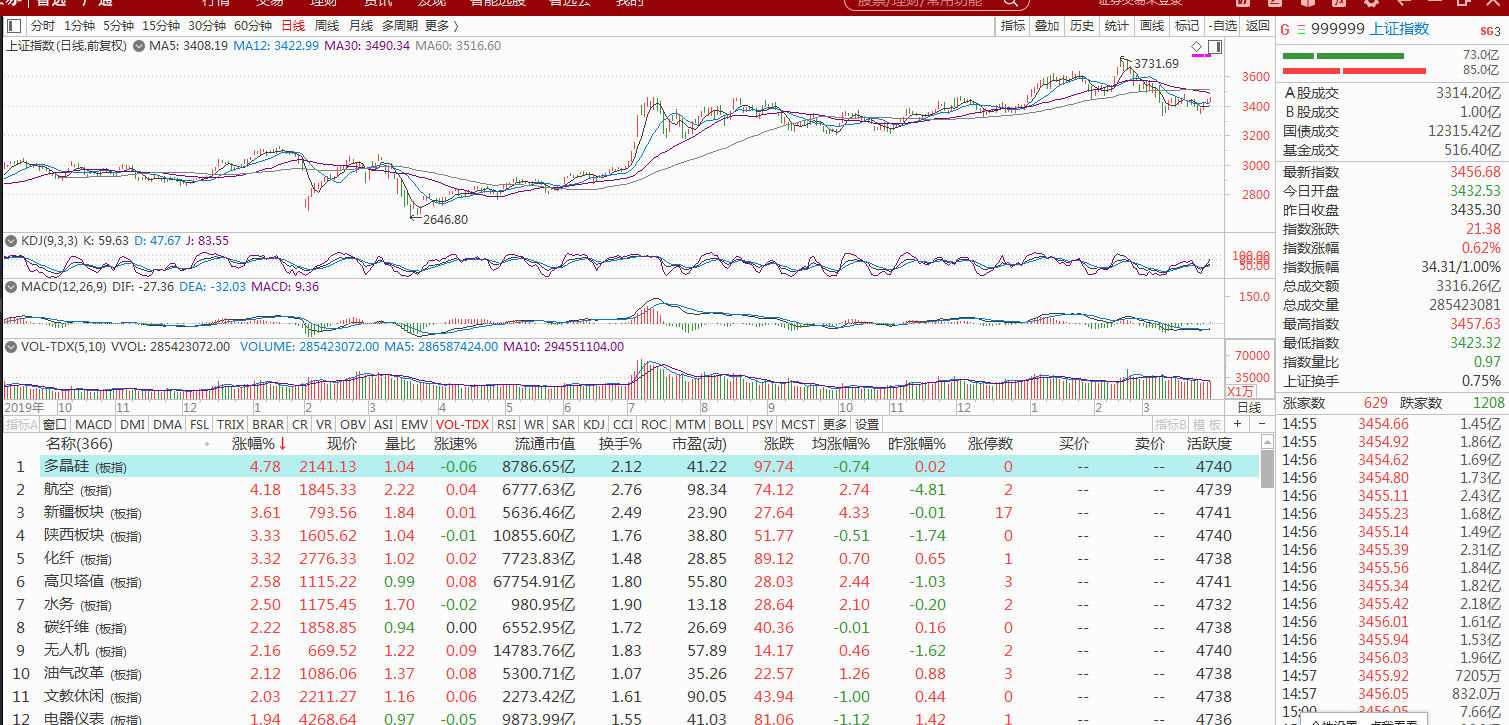1509x725 pixels.
Task: Click the 最新指数 value 3456.68
Action: [1475, 171]
